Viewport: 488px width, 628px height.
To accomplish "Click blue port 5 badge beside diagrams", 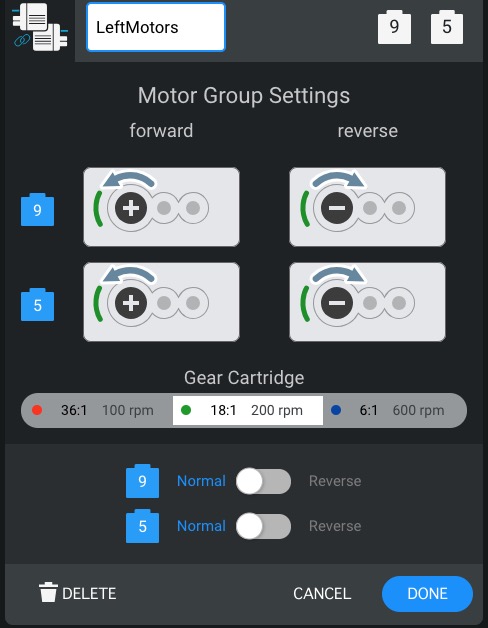I will tap(37, 305).
